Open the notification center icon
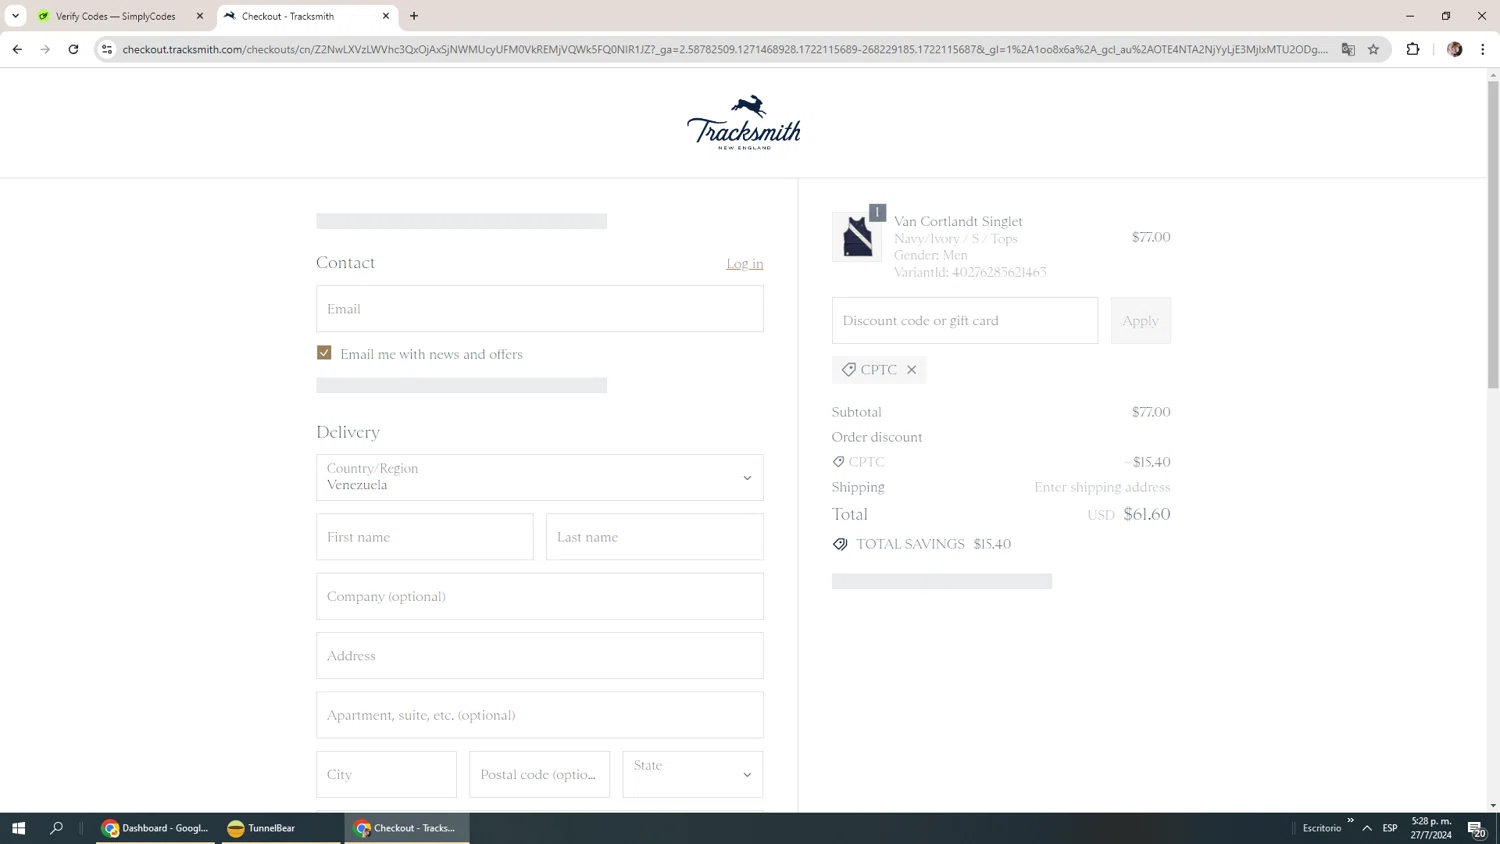The height and width of the screenshot is (844, 1500). pyautogui.click(x=1476, y=828)
